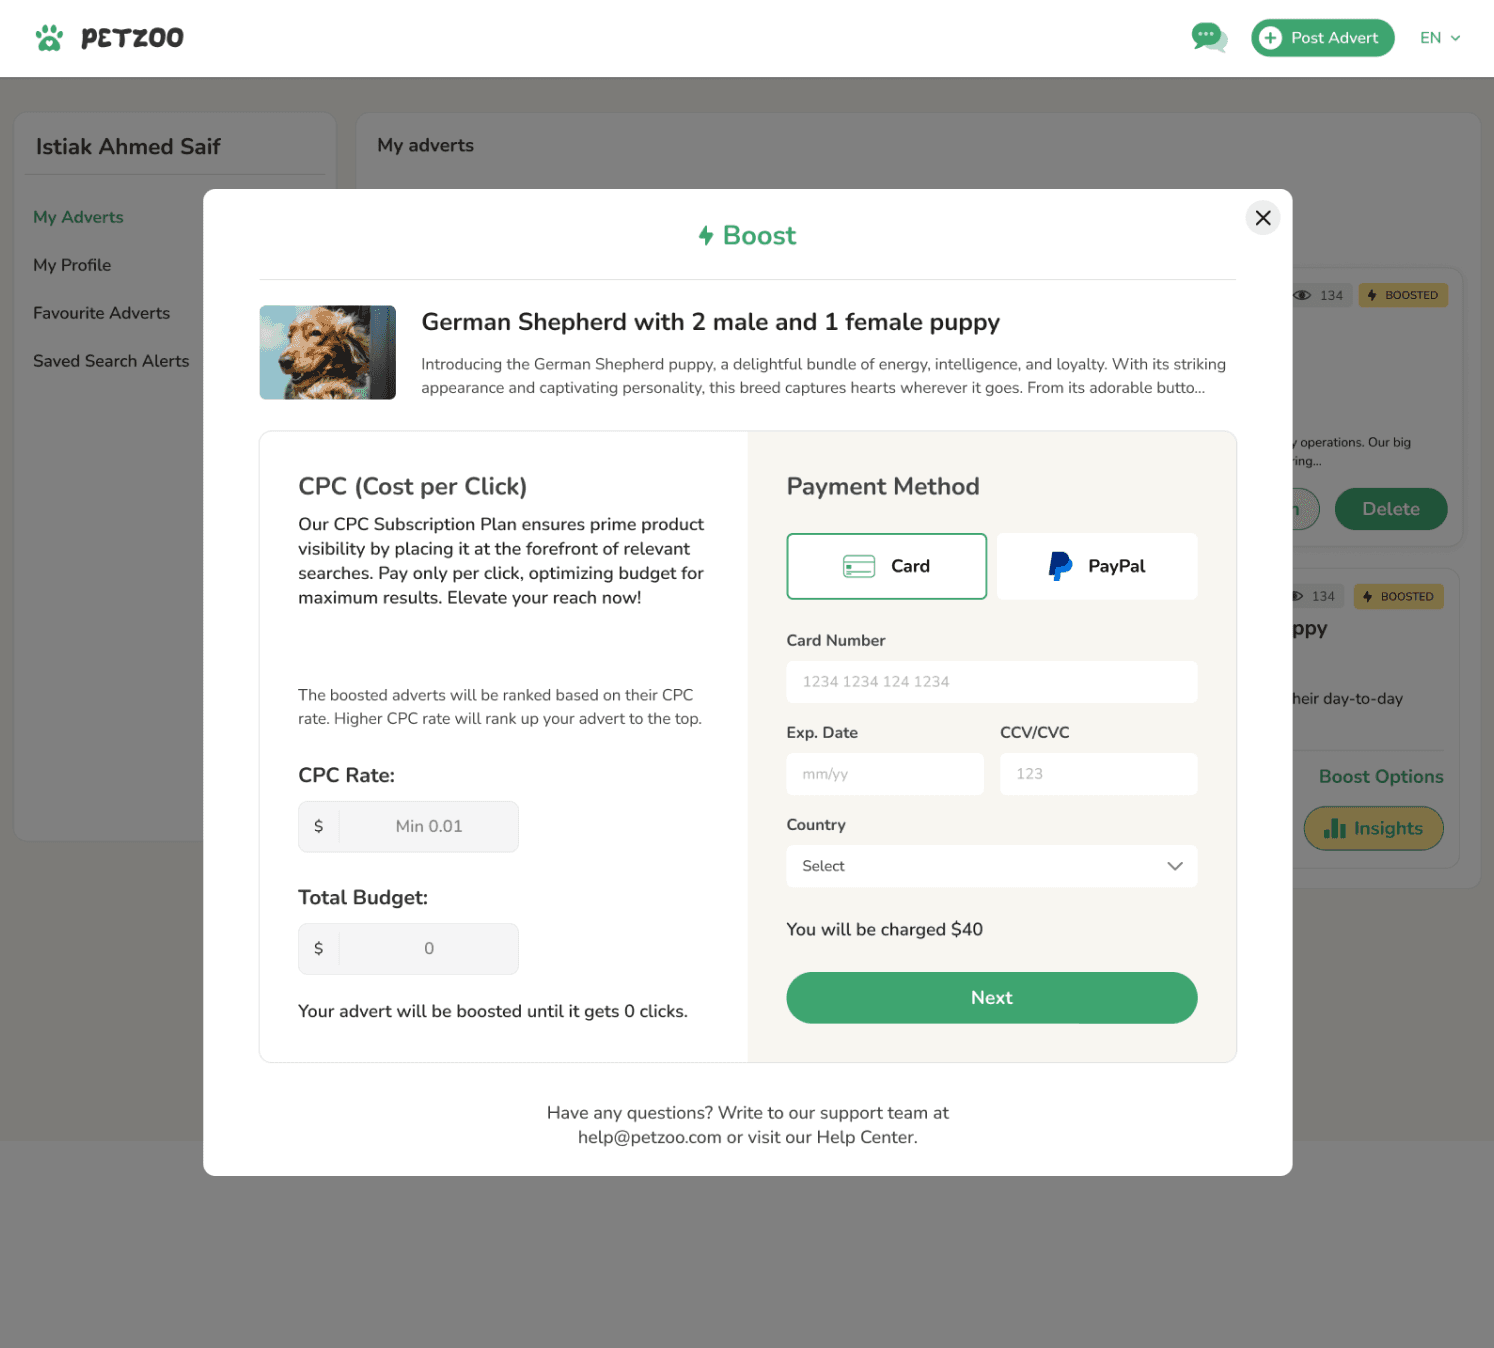The height and width of the screenshot is (1348, 1494).
Task: Close the Boost dialog with X
Action: pos(1263,218)
